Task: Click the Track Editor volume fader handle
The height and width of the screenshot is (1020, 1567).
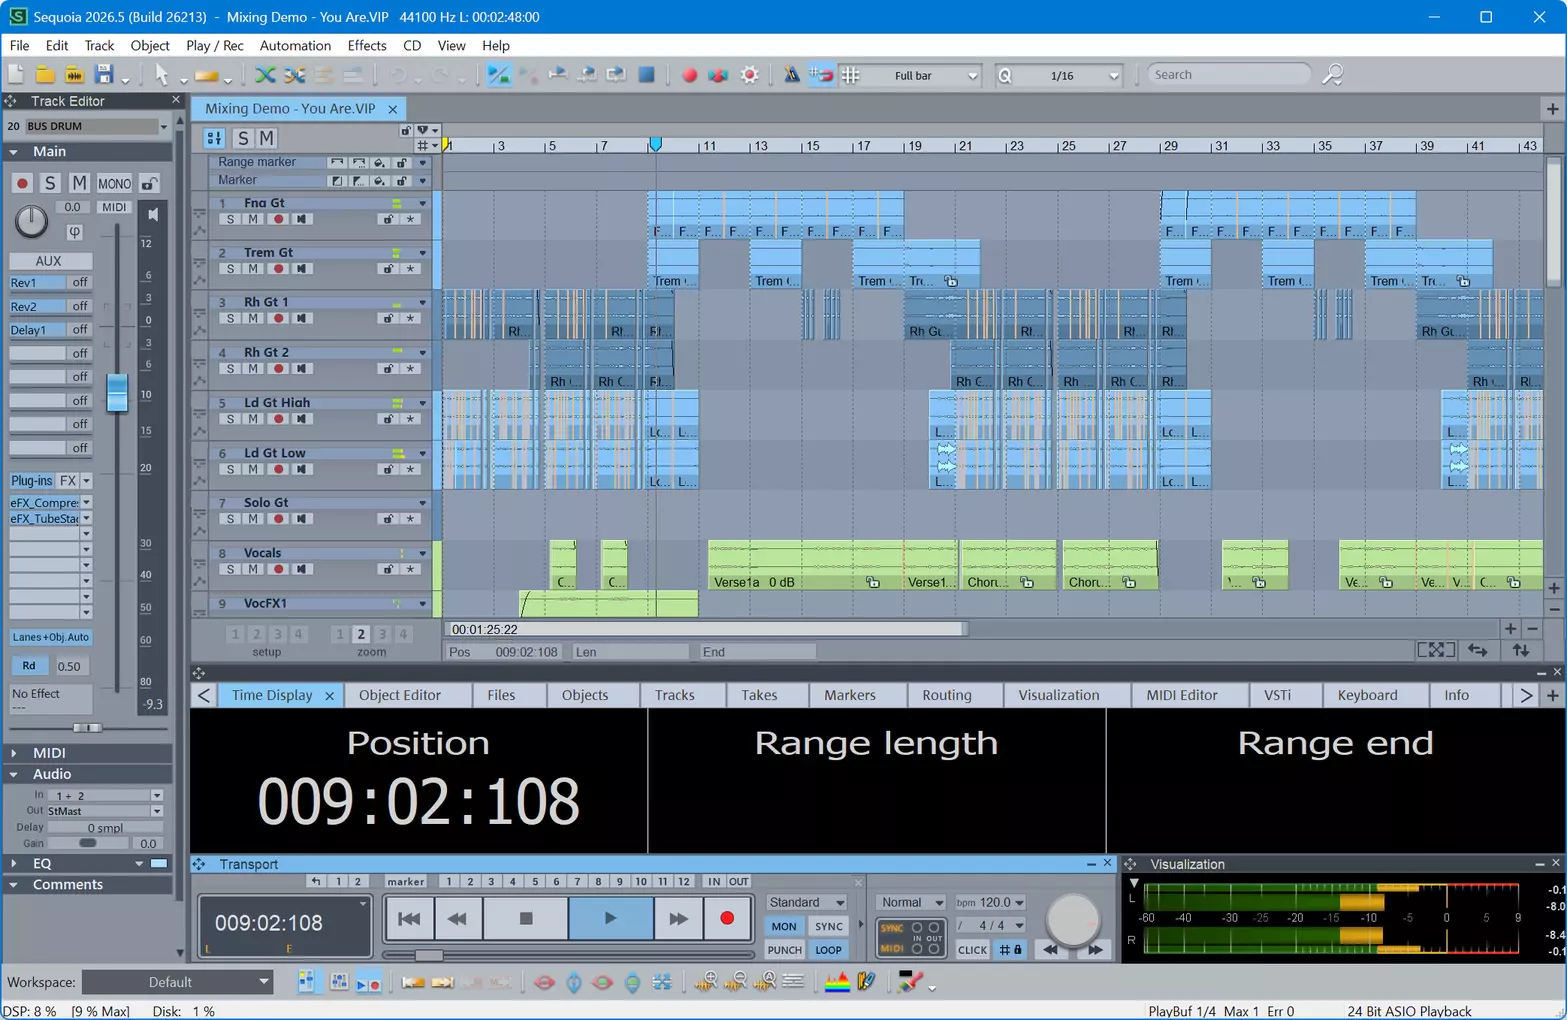Action: tap(117, 392)
